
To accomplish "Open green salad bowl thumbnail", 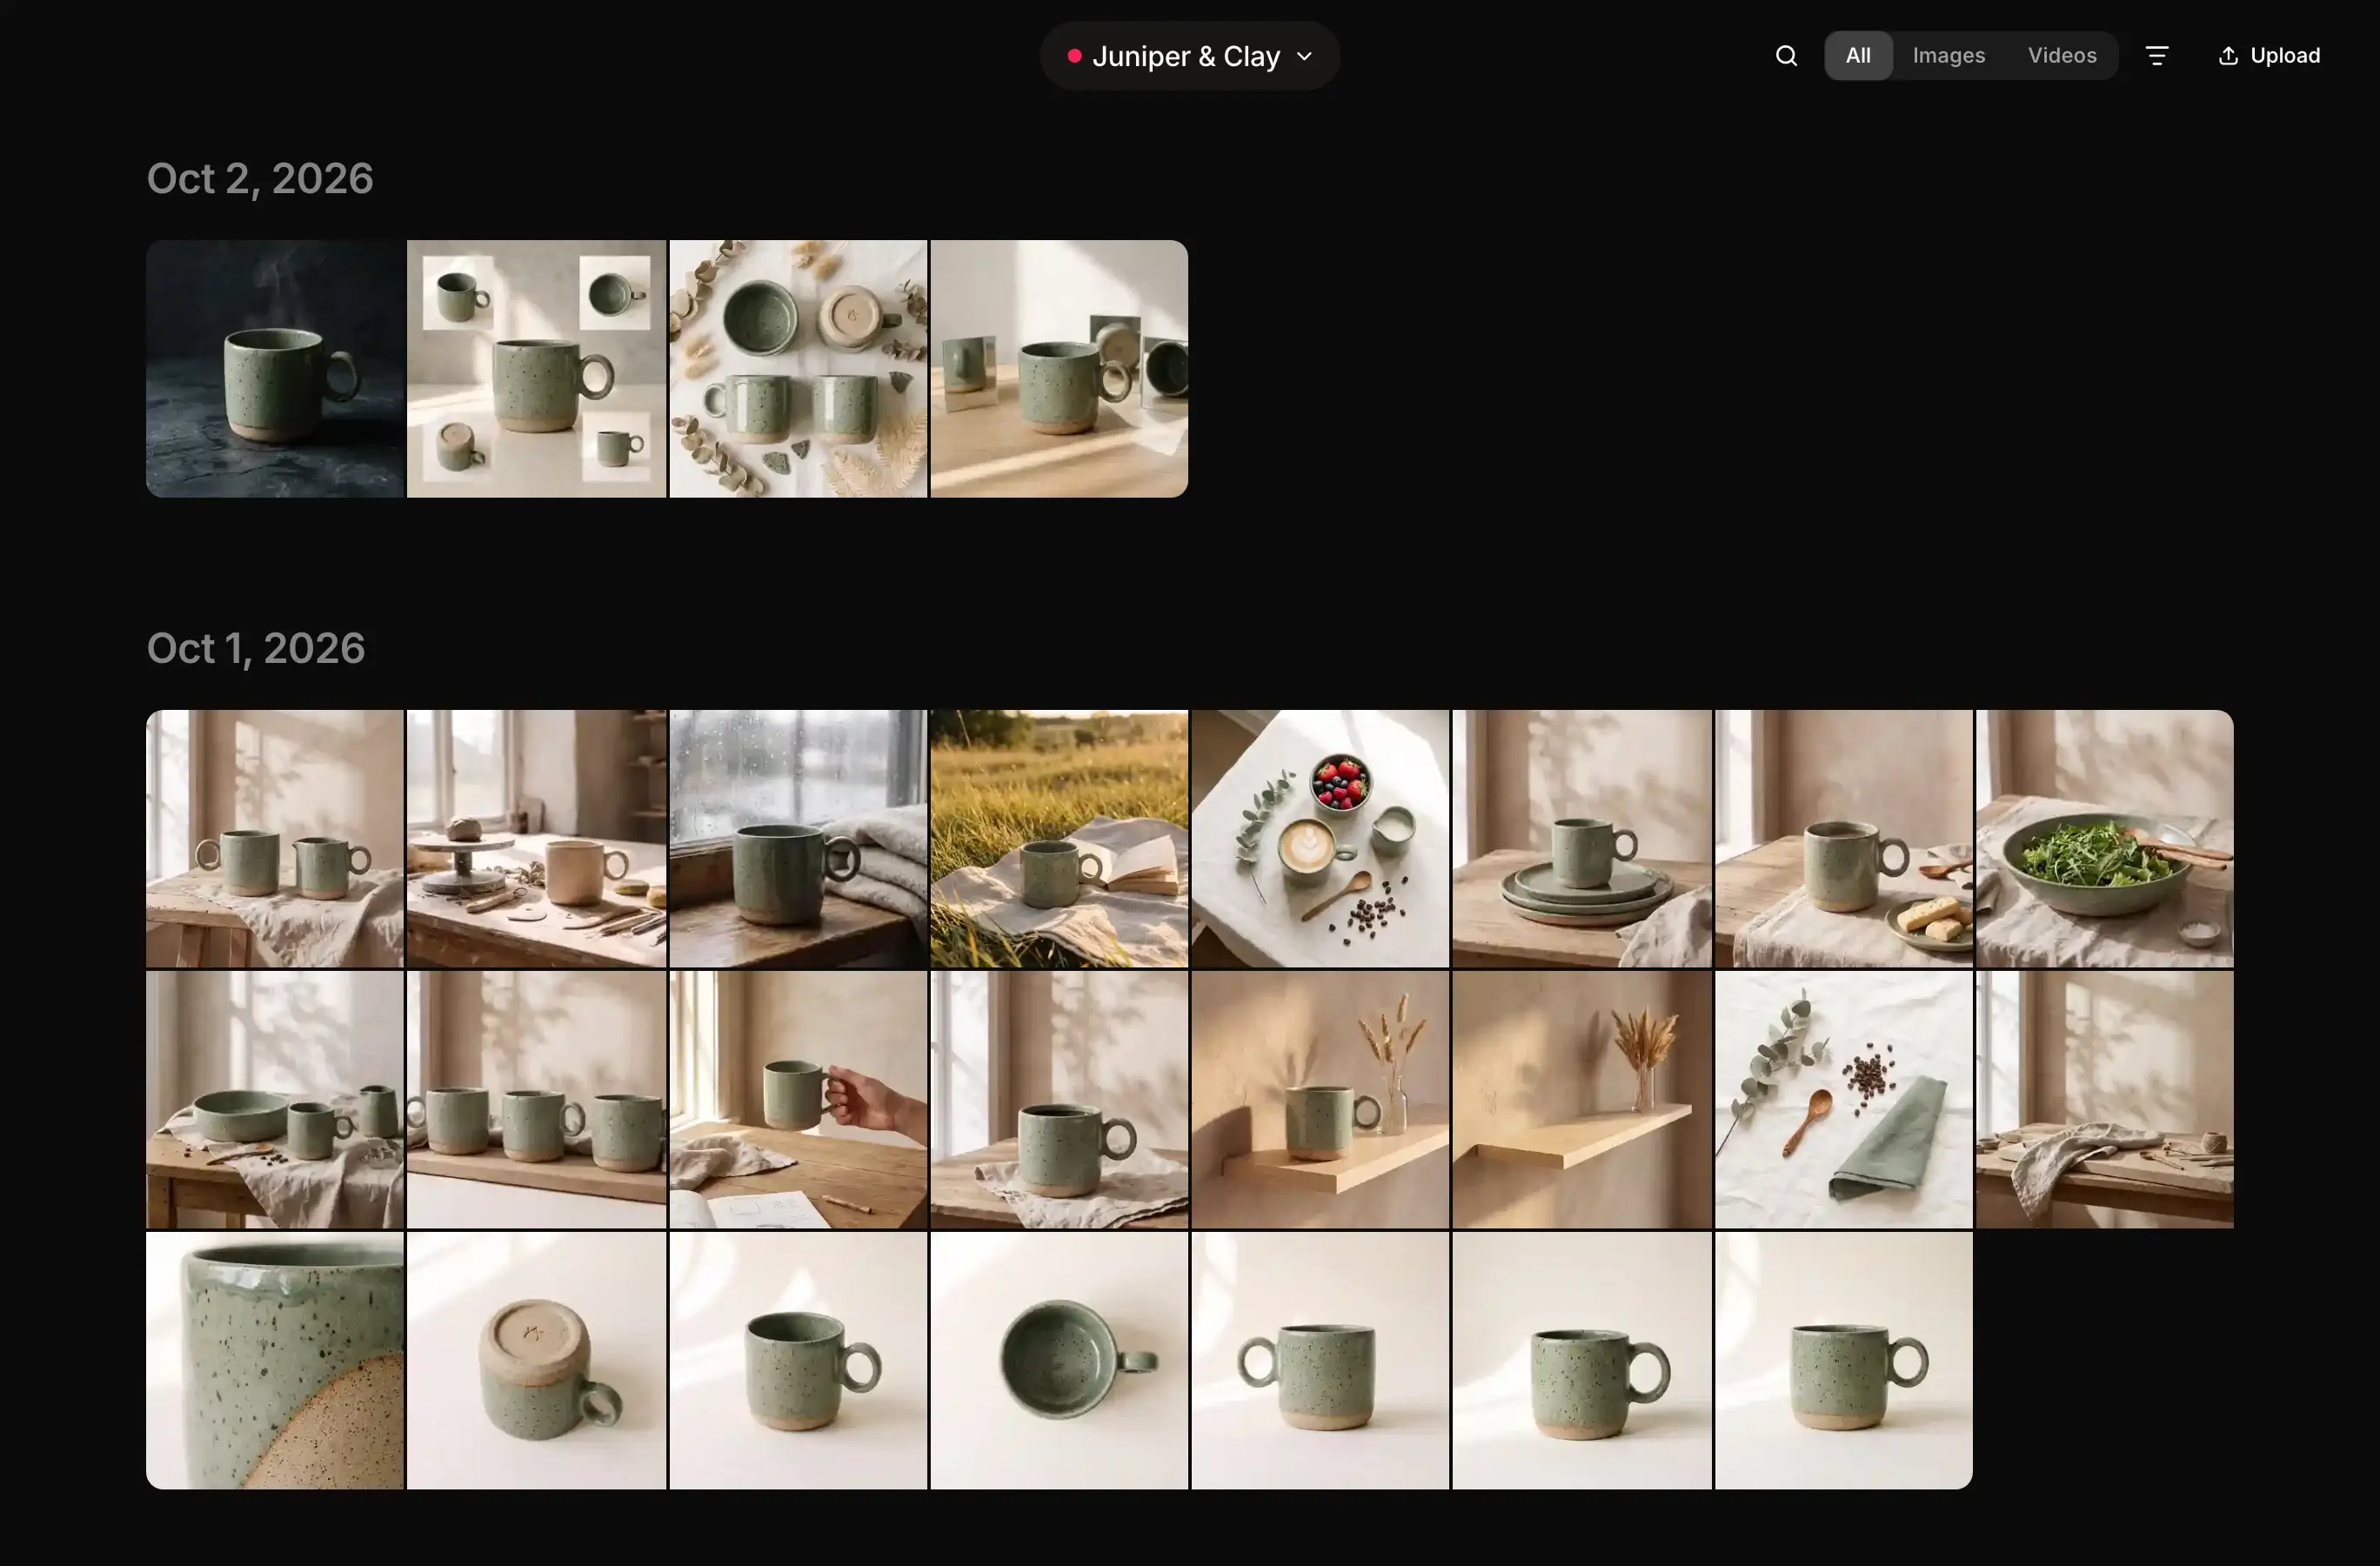I will [x=2104, y=839].
